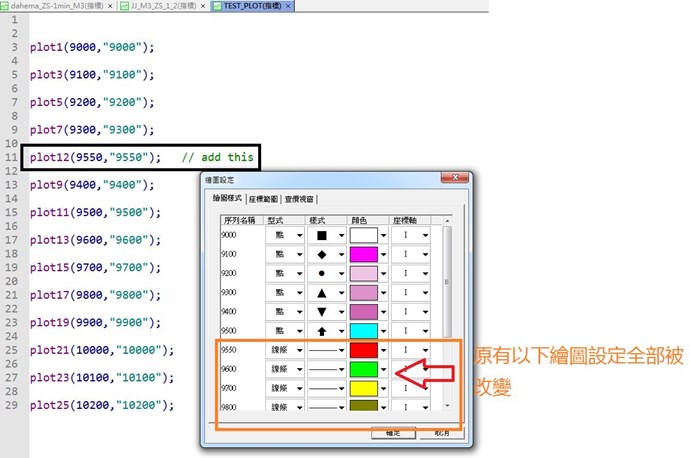Select the TEST_PLOT editor tab
The image size is (690, 458).
pyautogui.click(x=252, y=6)
